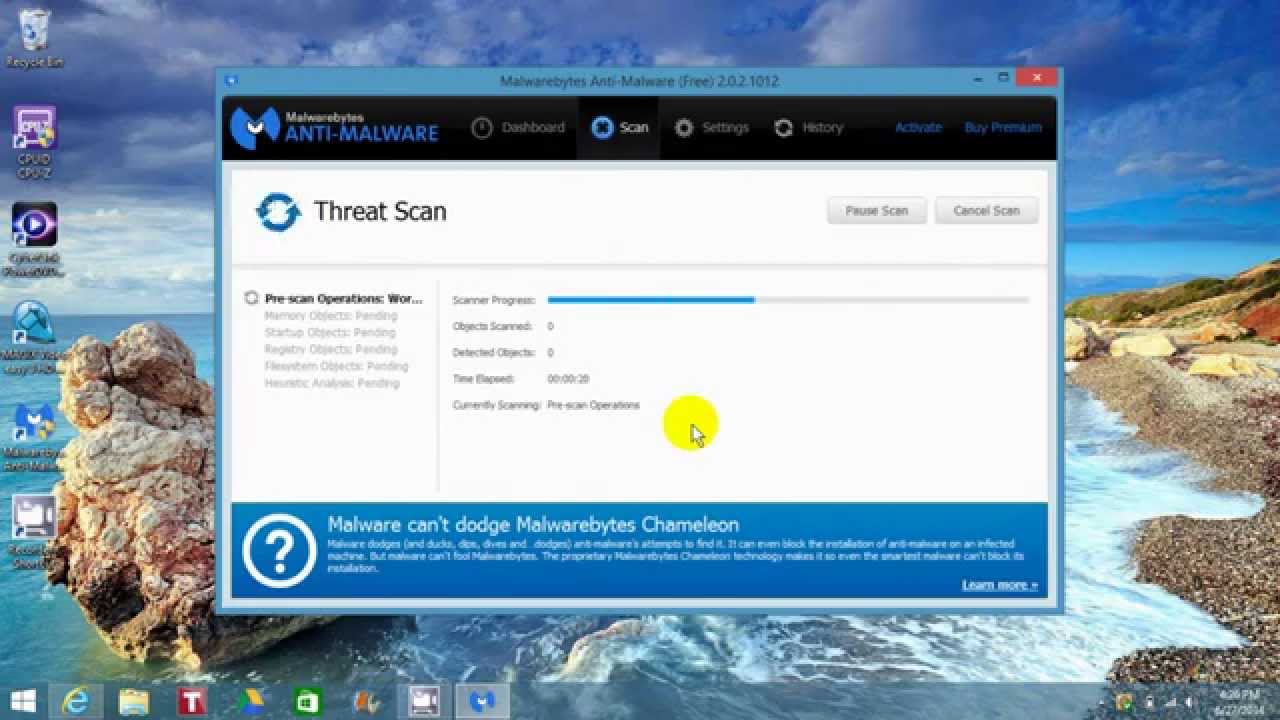Click the Activate link
The height and width of the screenshot is (720, 1280).
(918, 128)
